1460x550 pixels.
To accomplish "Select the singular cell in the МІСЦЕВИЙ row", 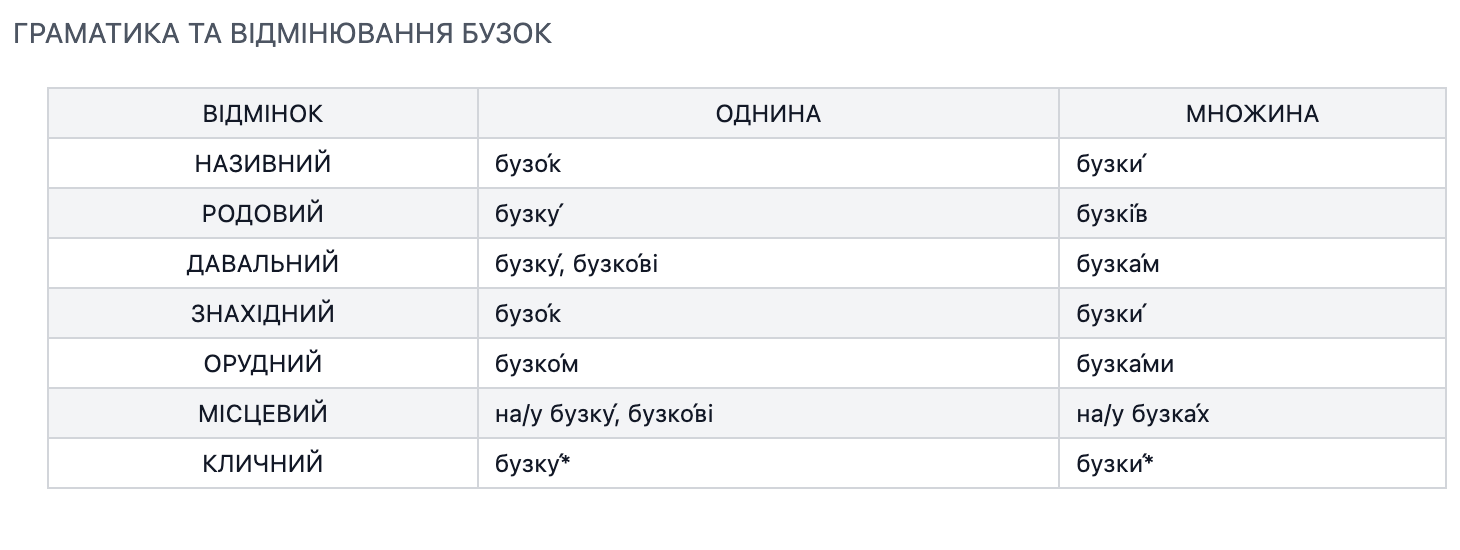I will click(604, 414).
